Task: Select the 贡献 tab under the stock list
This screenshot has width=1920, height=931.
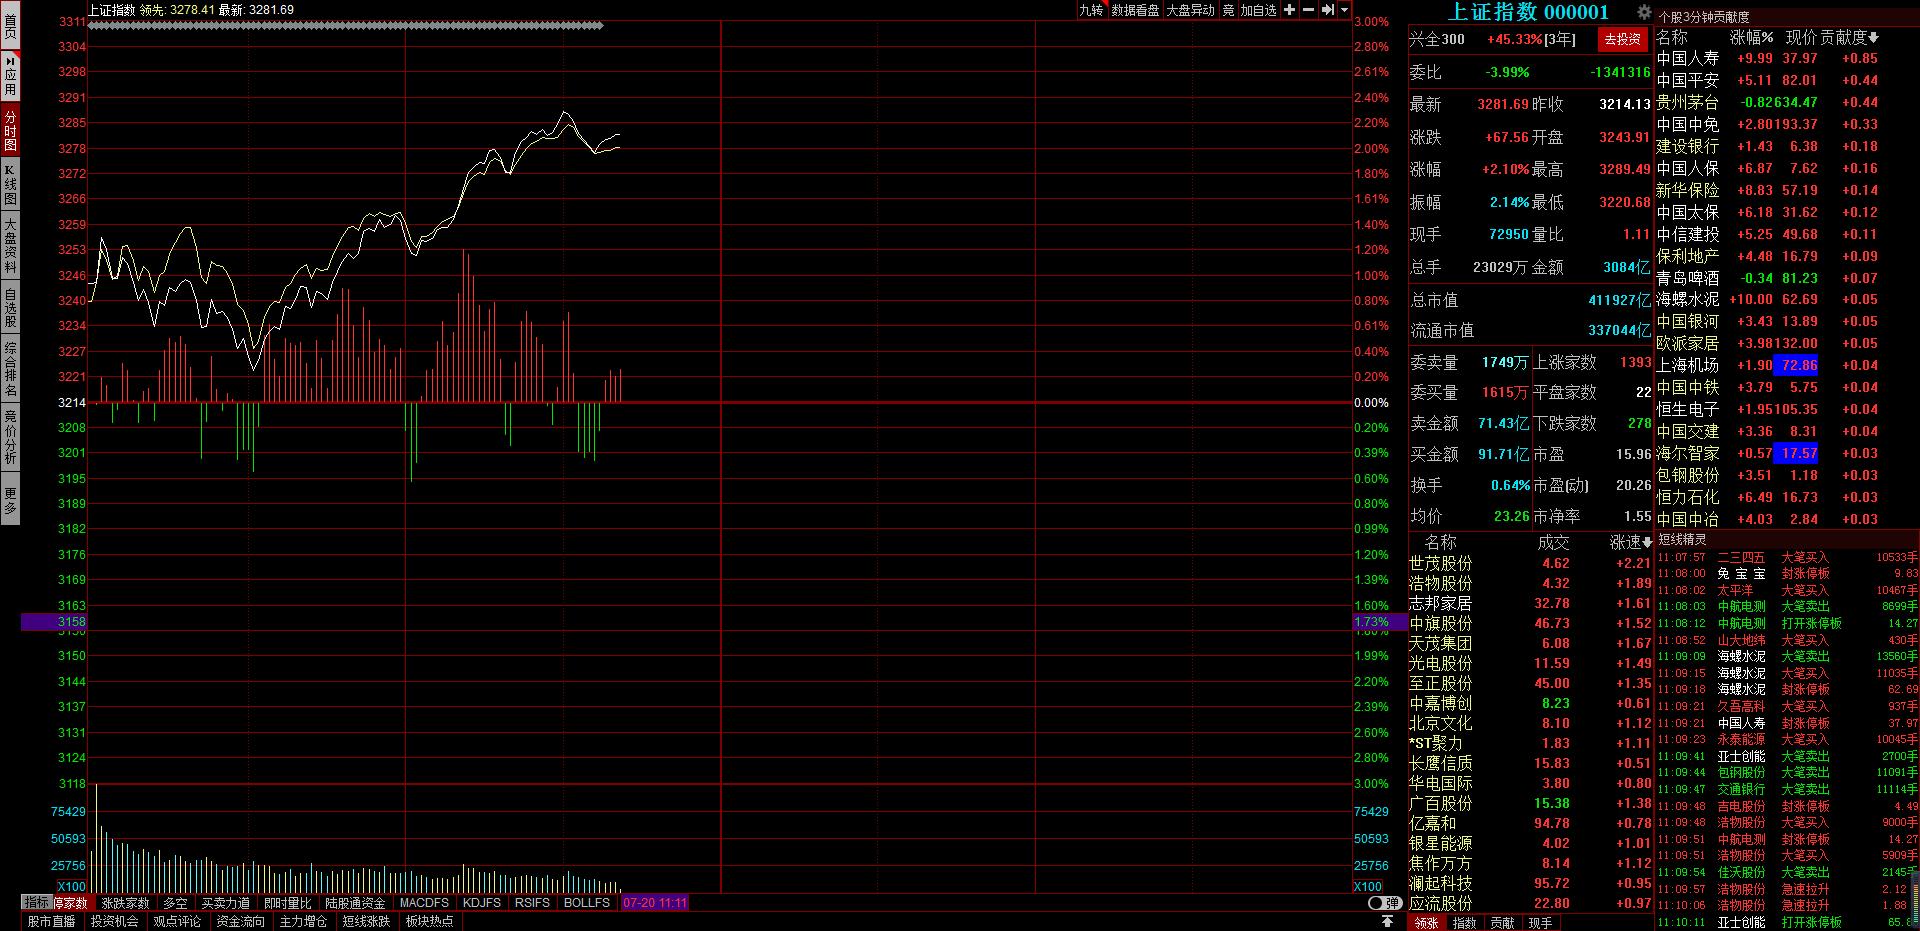Action: 1502,923
